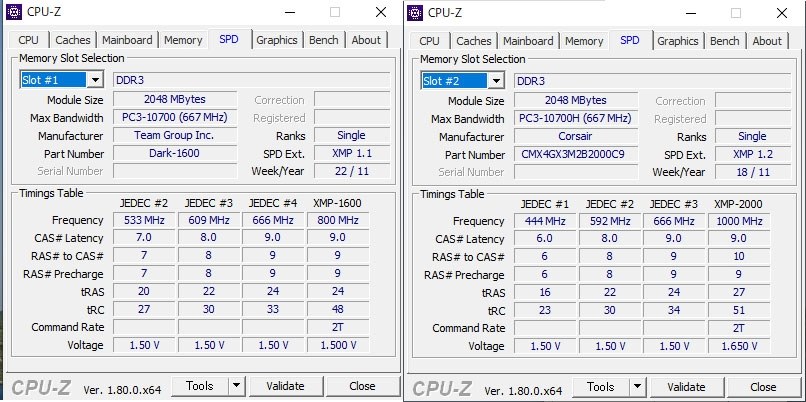
Task: Expand the Slot #2 dropdown arrow
Action: point(496,81)
